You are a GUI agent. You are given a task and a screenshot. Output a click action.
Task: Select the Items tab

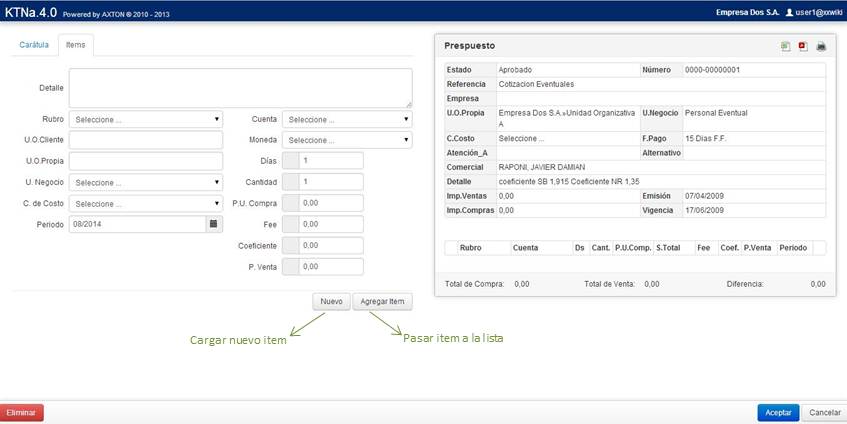click(75, 45)
